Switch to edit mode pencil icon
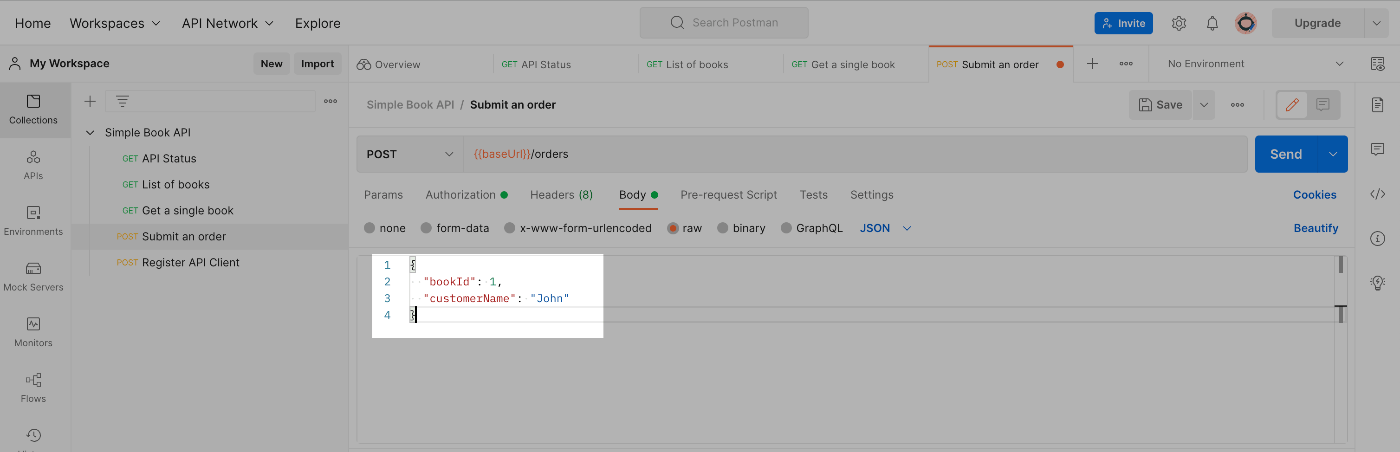 click(x=1292, y=104)
